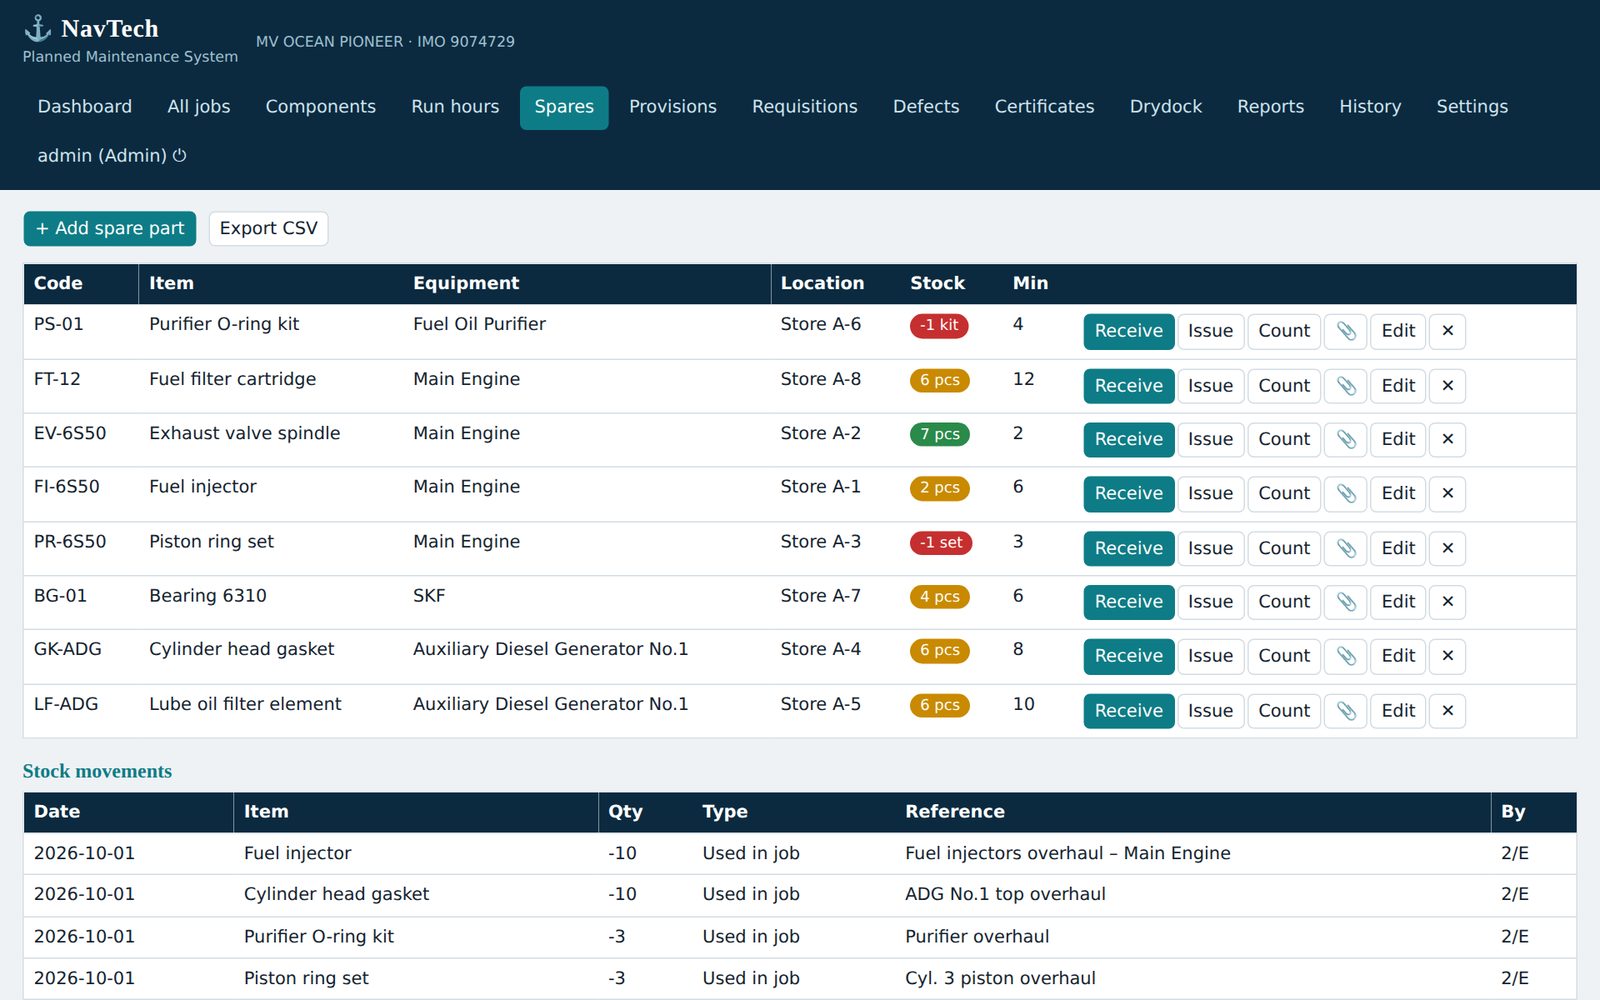Screen dimensions: 1600x1000
Task: Open Run hours page
Action: coord(455,107)
